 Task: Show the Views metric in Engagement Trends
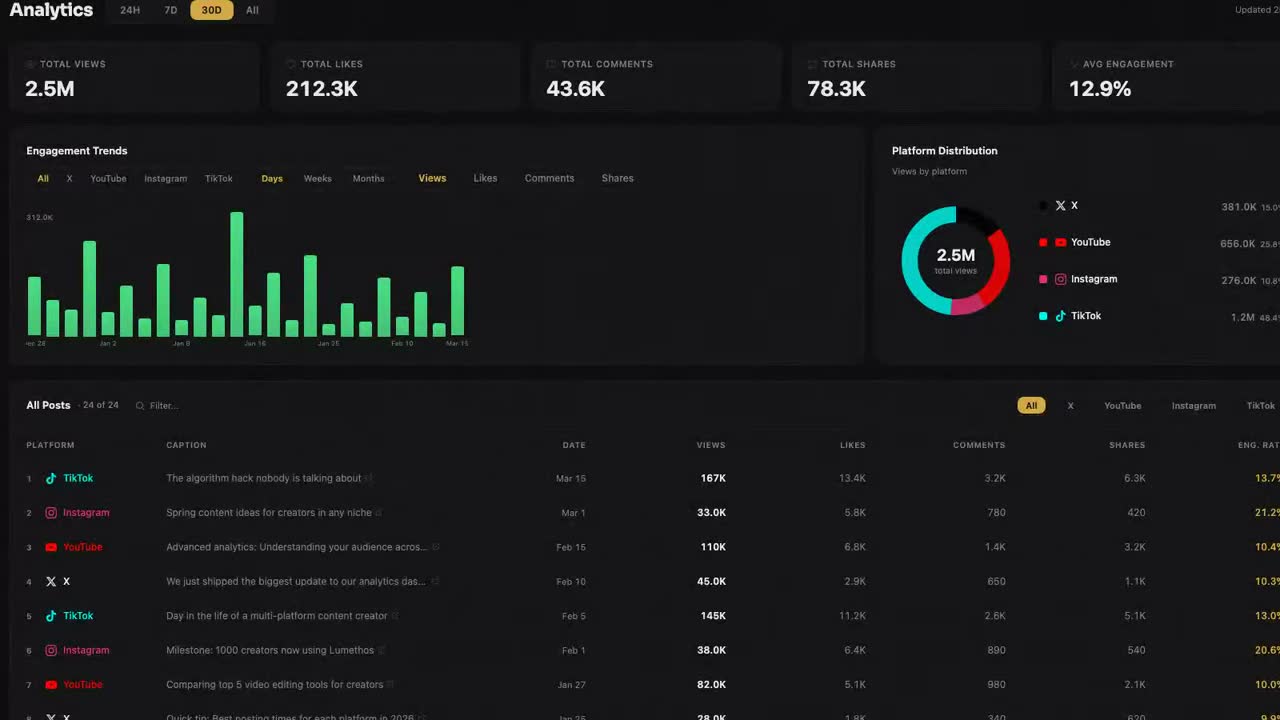432,178
